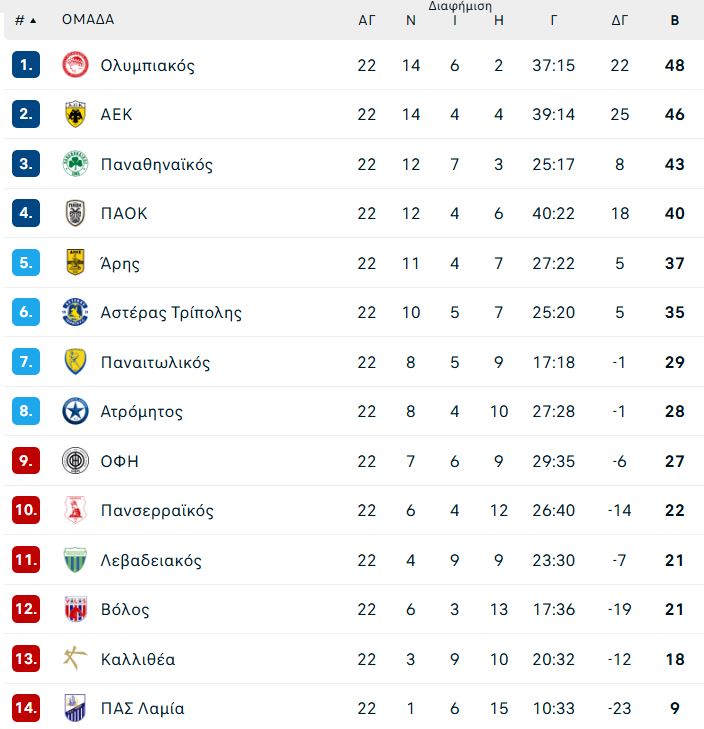704x729 pixels.
Task: Open the Παναιτωλικός team link
Action: pos(155,362)
